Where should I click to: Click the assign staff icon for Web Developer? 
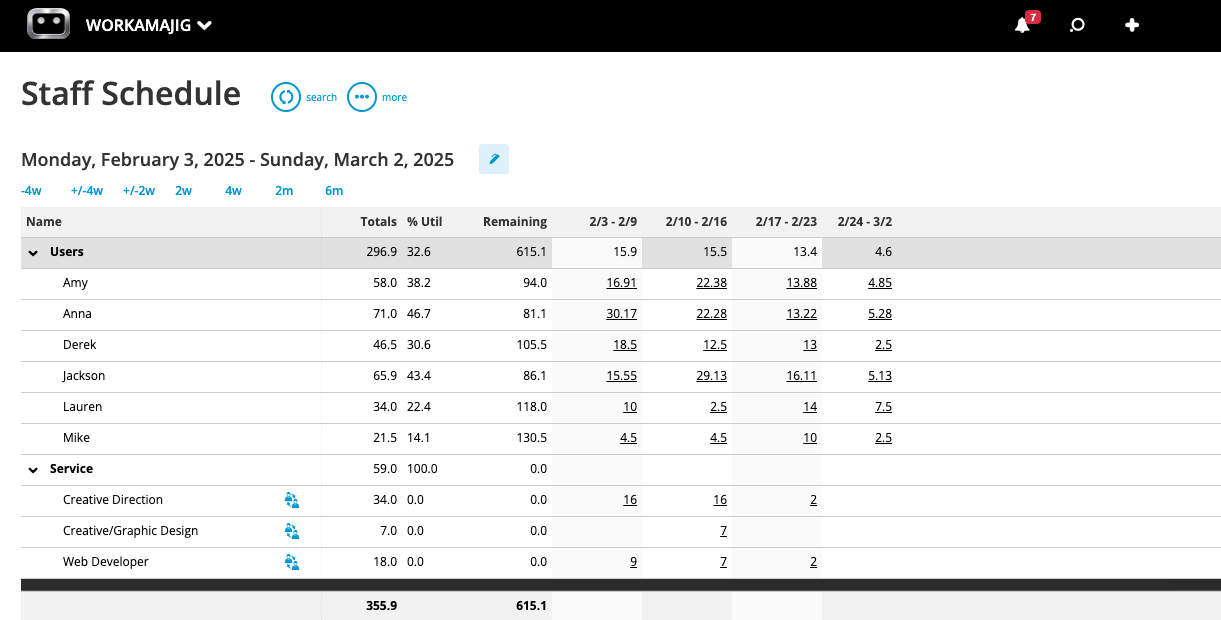(x=292, y=562)
